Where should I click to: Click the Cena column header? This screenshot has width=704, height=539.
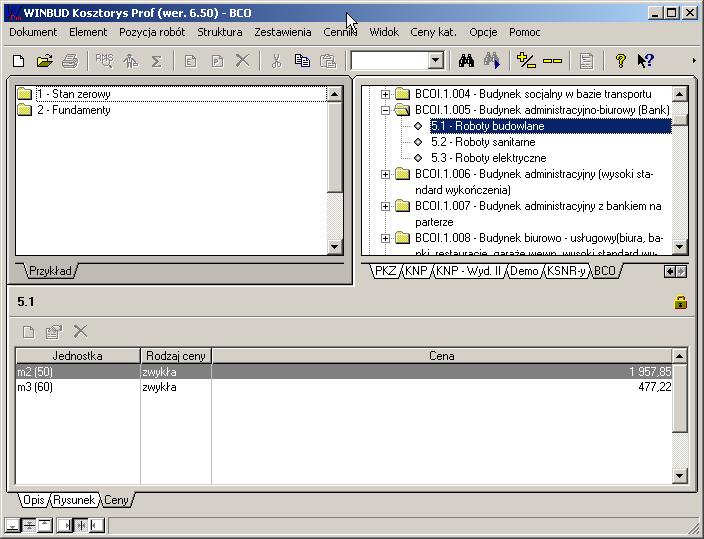tap(442, 356)
